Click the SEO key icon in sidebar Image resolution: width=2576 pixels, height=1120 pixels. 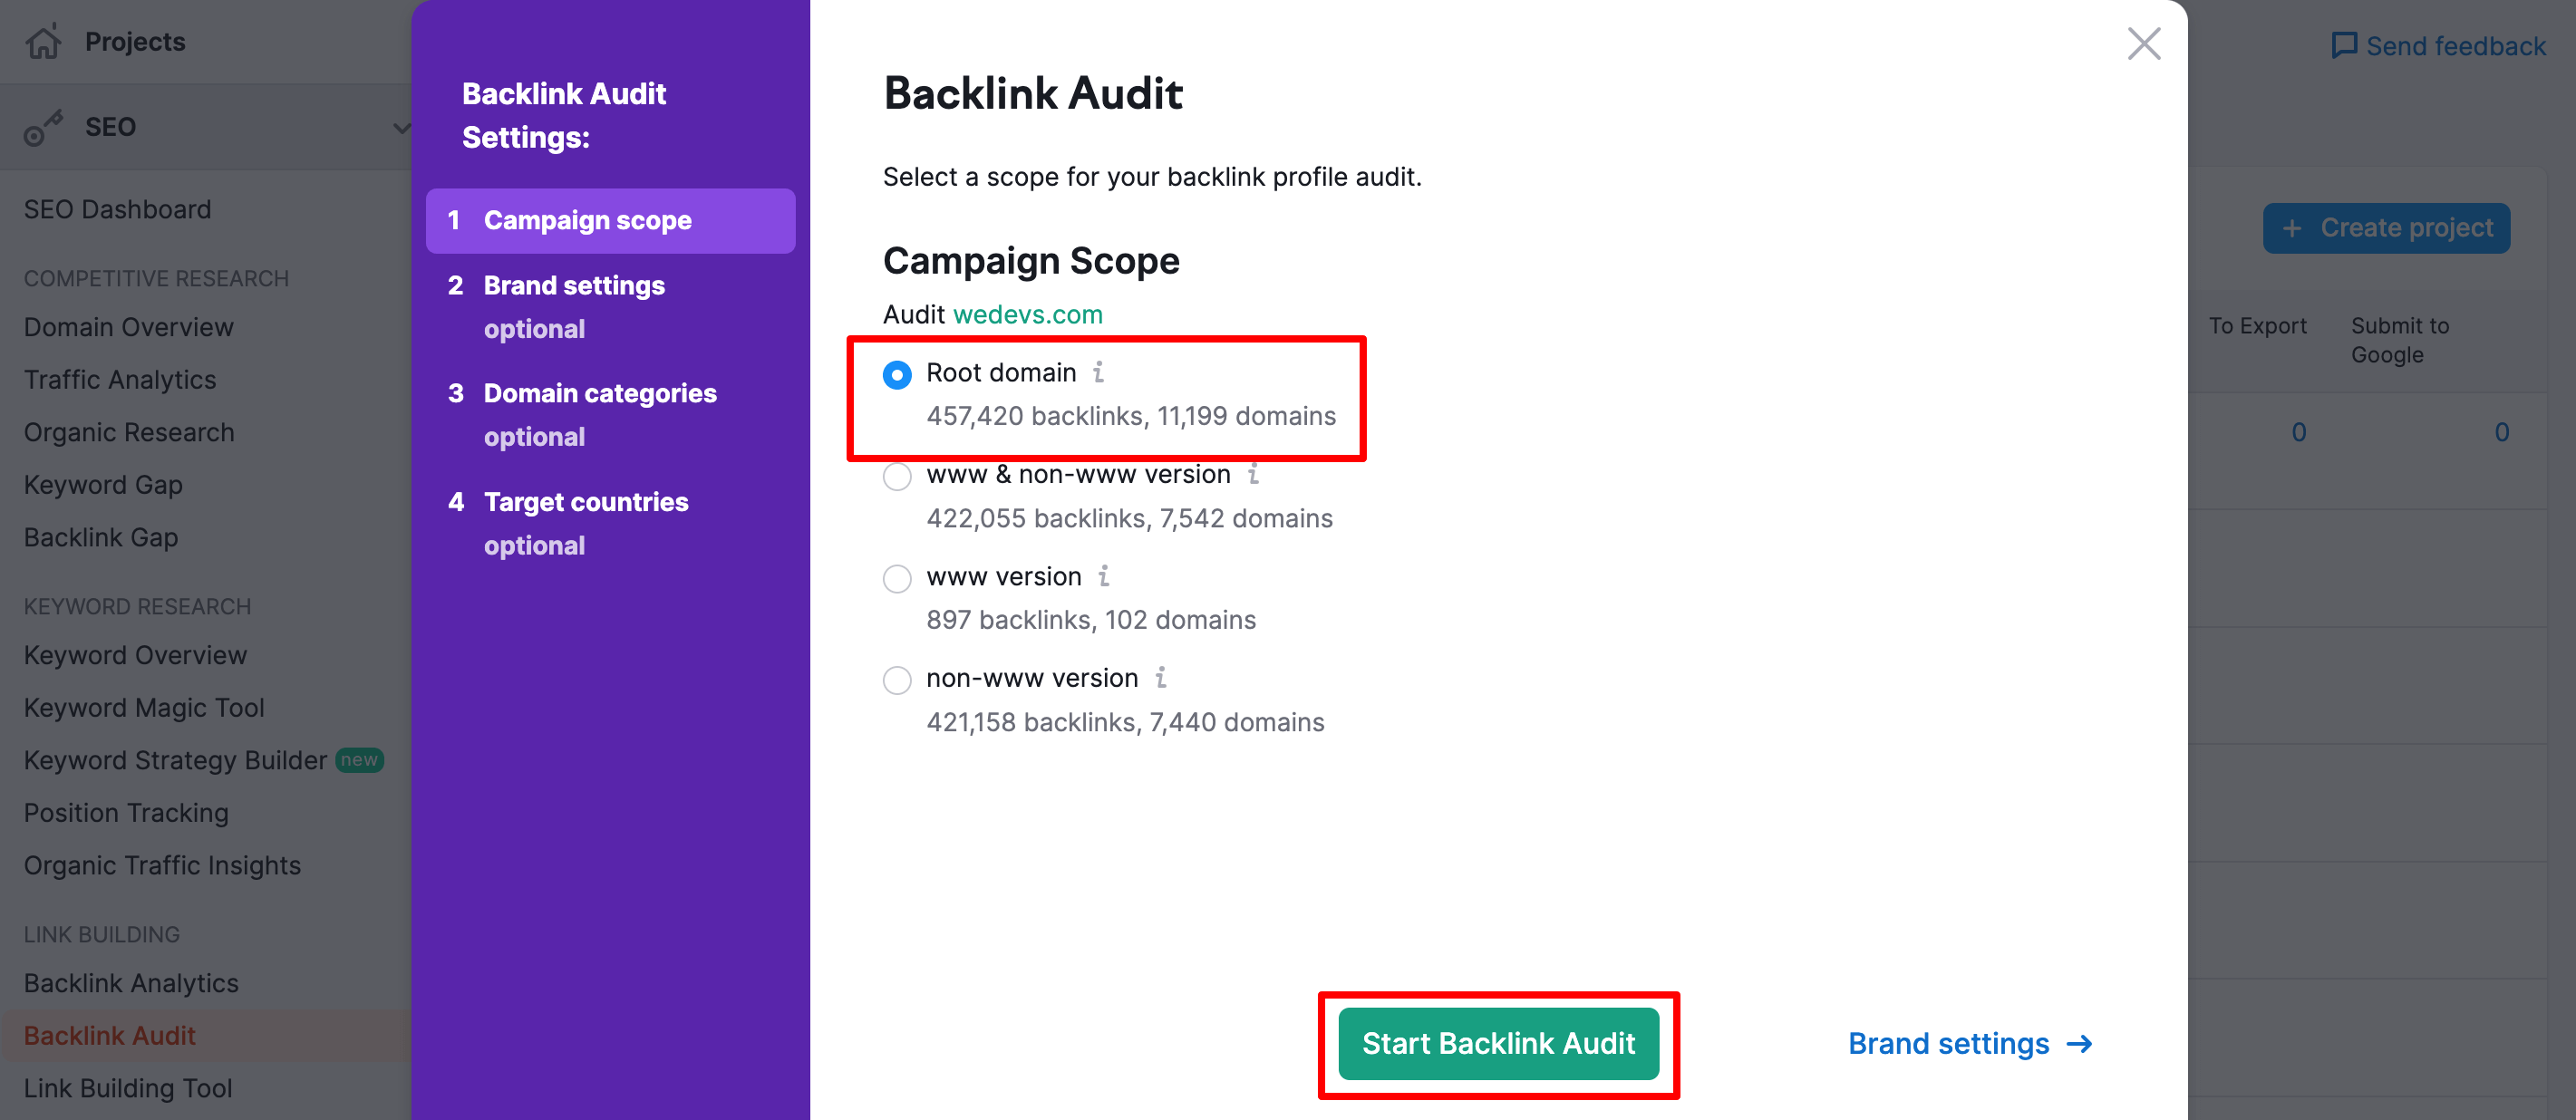point(44,127)
